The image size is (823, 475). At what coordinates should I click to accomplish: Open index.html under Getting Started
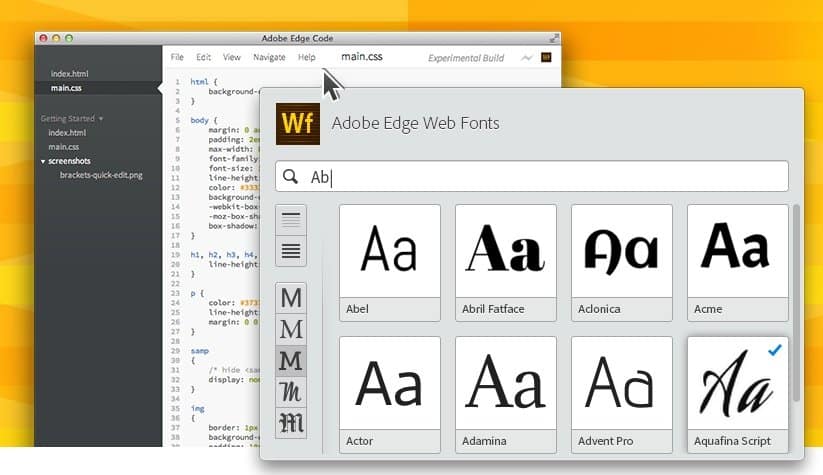(x=67, y=133)
